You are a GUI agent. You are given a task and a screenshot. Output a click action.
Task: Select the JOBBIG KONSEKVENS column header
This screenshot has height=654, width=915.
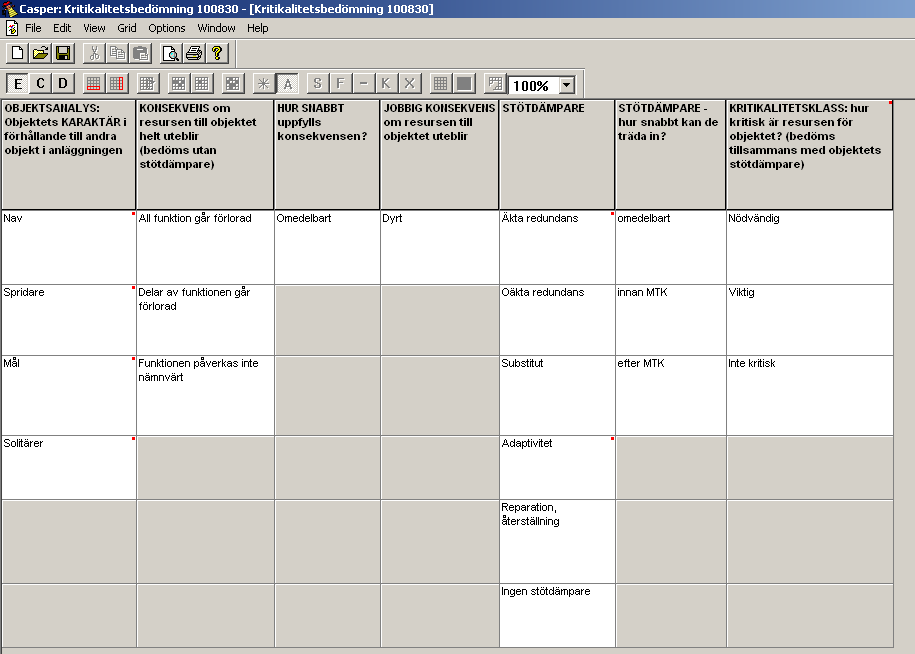[x=439, y=155]
